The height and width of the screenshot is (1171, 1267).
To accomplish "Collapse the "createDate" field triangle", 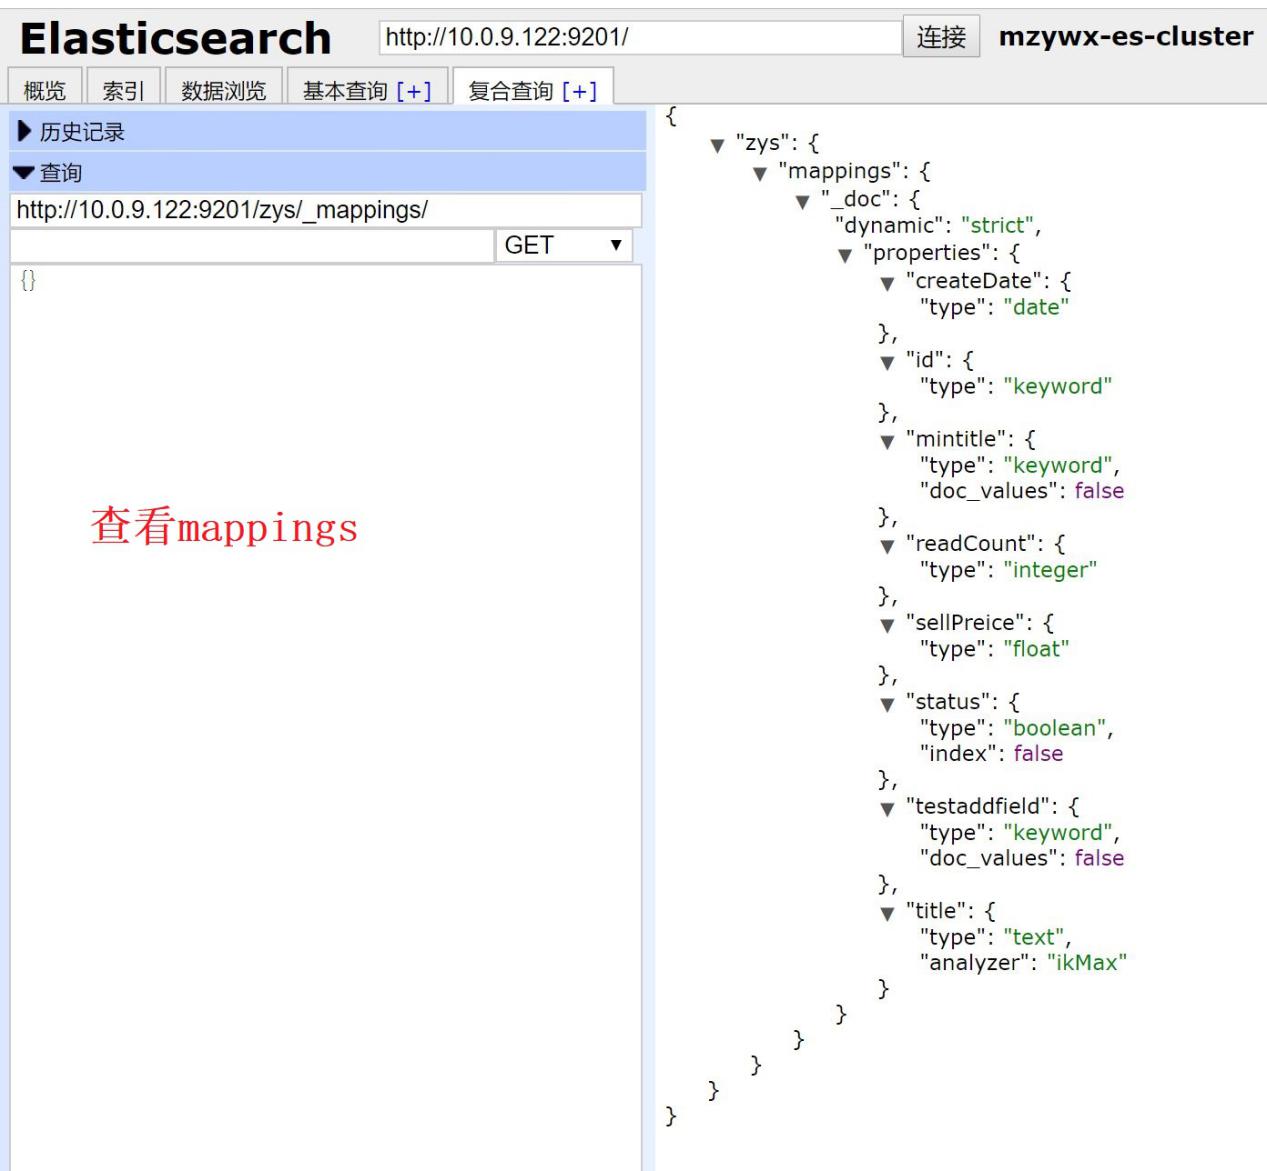I will click(x=887, y=284).
